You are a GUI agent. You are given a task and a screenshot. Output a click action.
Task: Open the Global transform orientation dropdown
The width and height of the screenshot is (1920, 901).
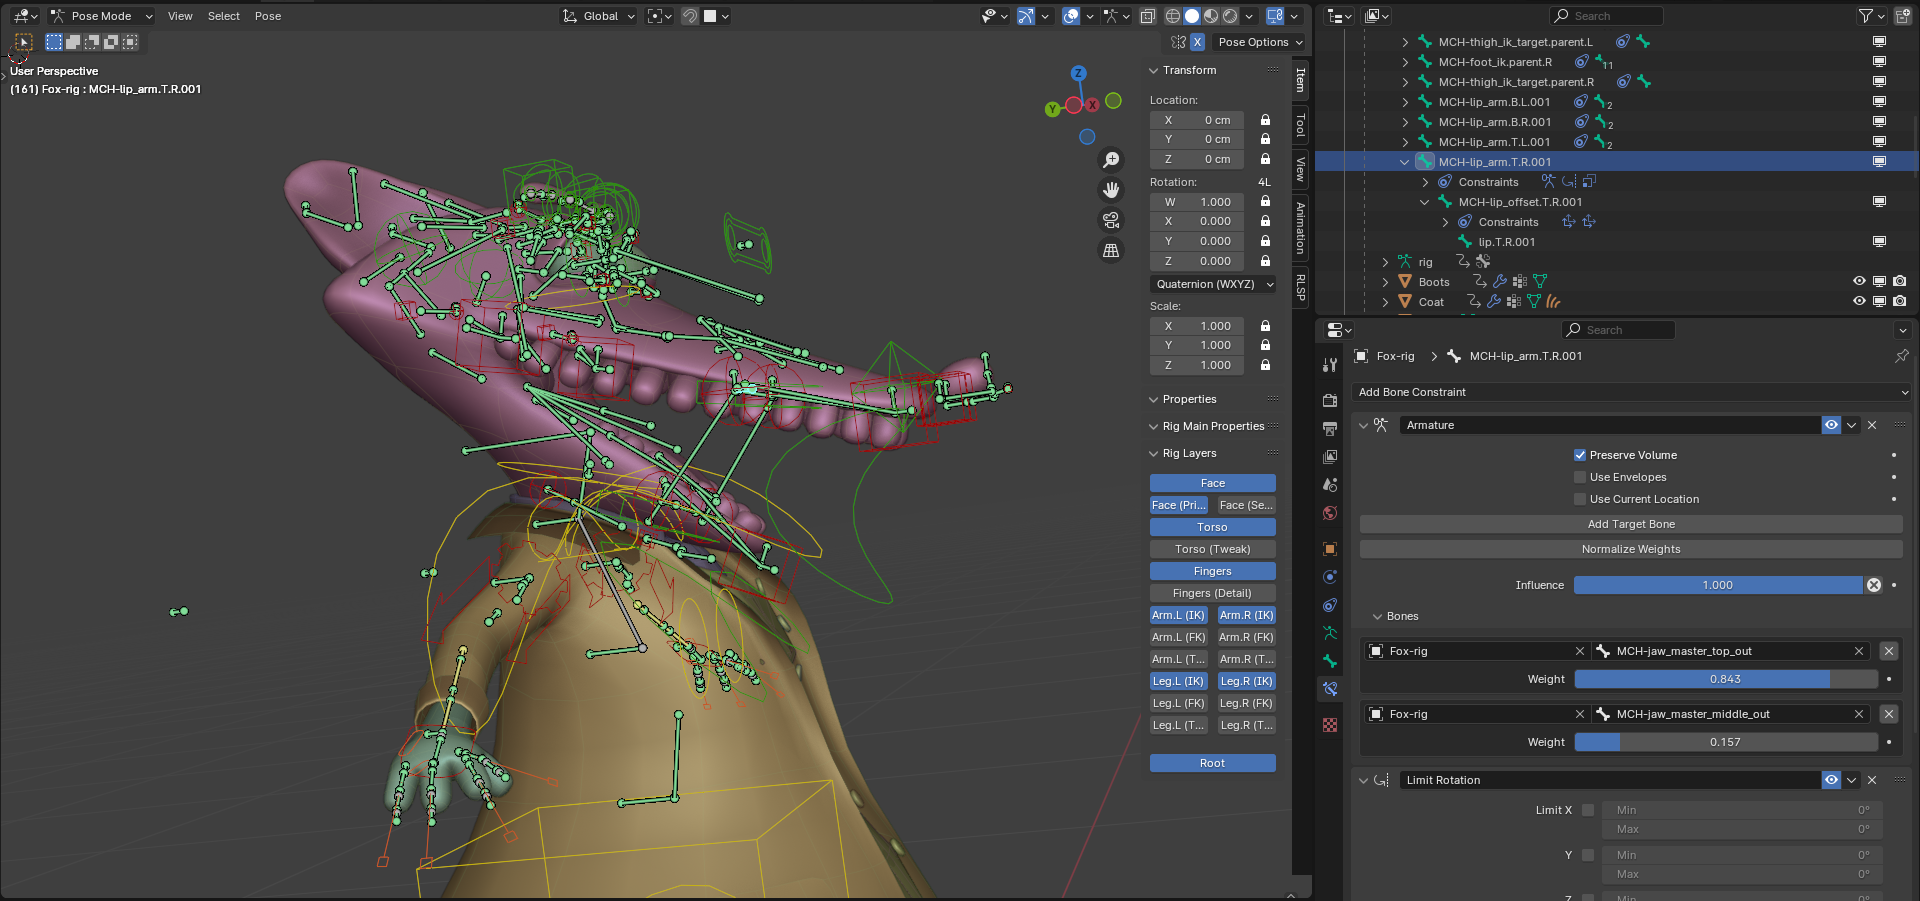[x=598, y=16]
